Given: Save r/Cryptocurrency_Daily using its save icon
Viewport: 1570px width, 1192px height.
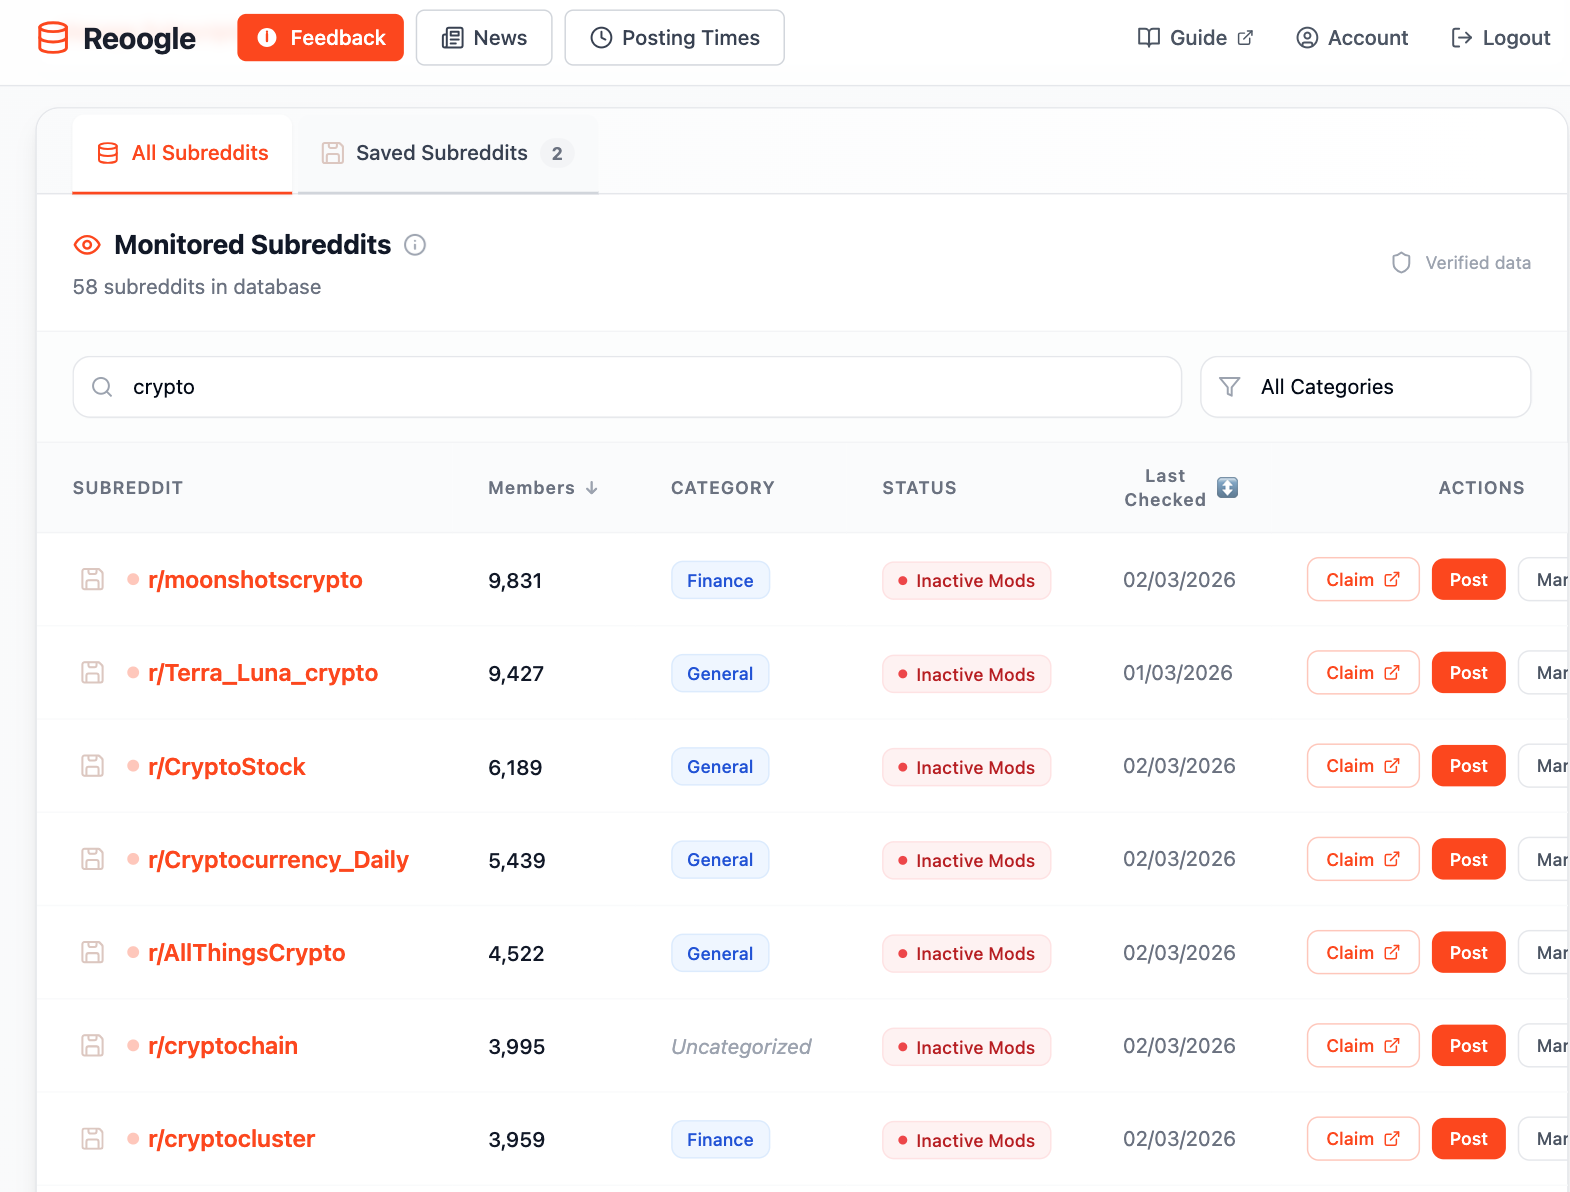Looking at the screenshot, I should coord(93,859).
